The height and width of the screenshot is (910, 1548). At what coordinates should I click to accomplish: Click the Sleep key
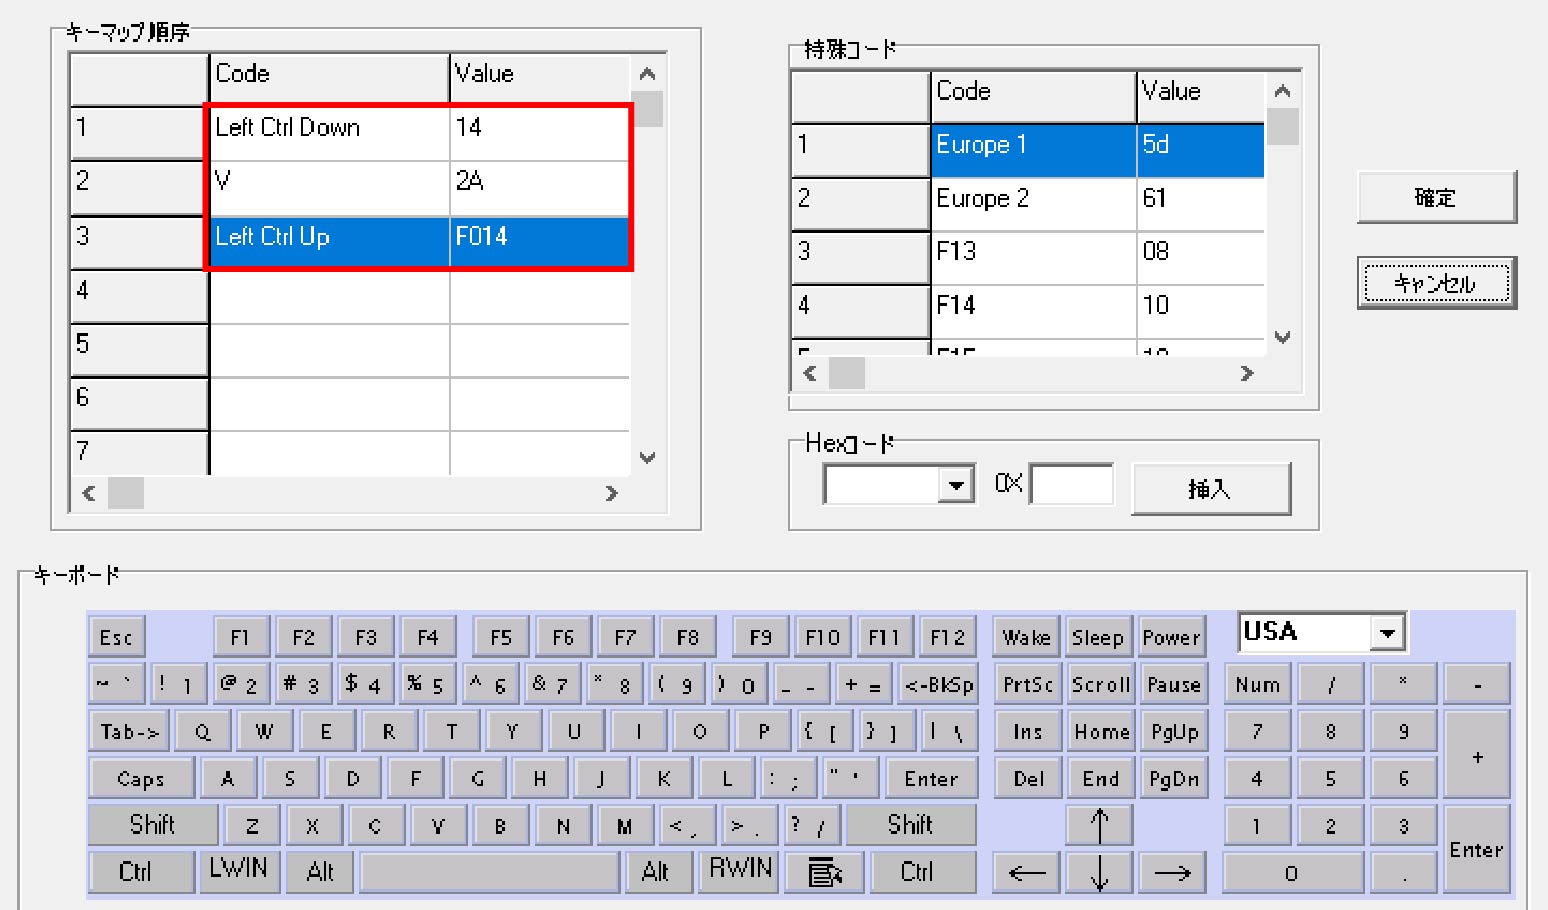1098,638
